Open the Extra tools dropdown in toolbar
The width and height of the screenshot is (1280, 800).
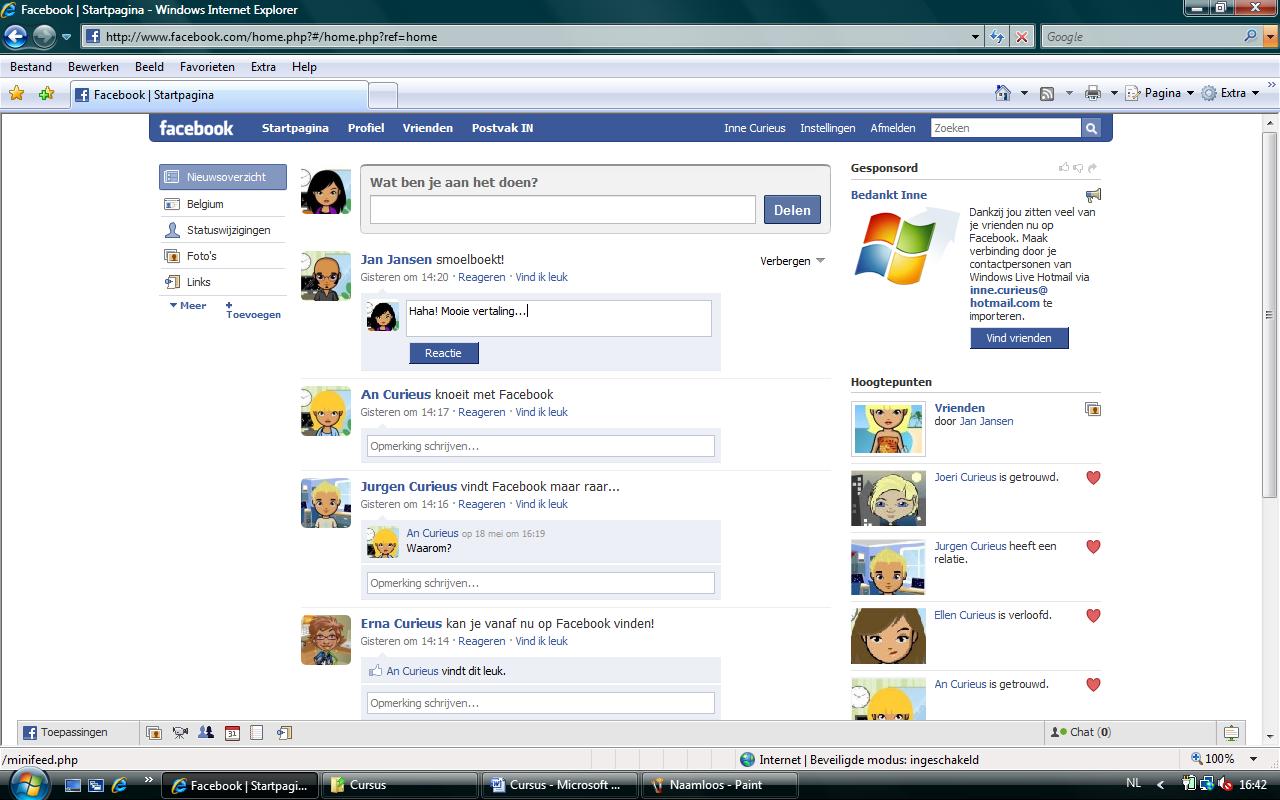pyautogui.click(x=1231, y=93)
